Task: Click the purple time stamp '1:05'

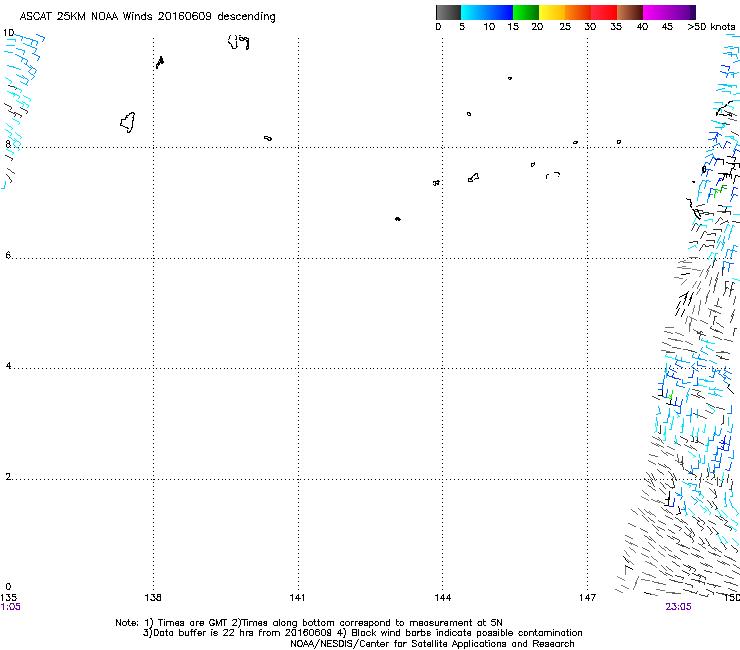Action: click(x=10, y=607)
